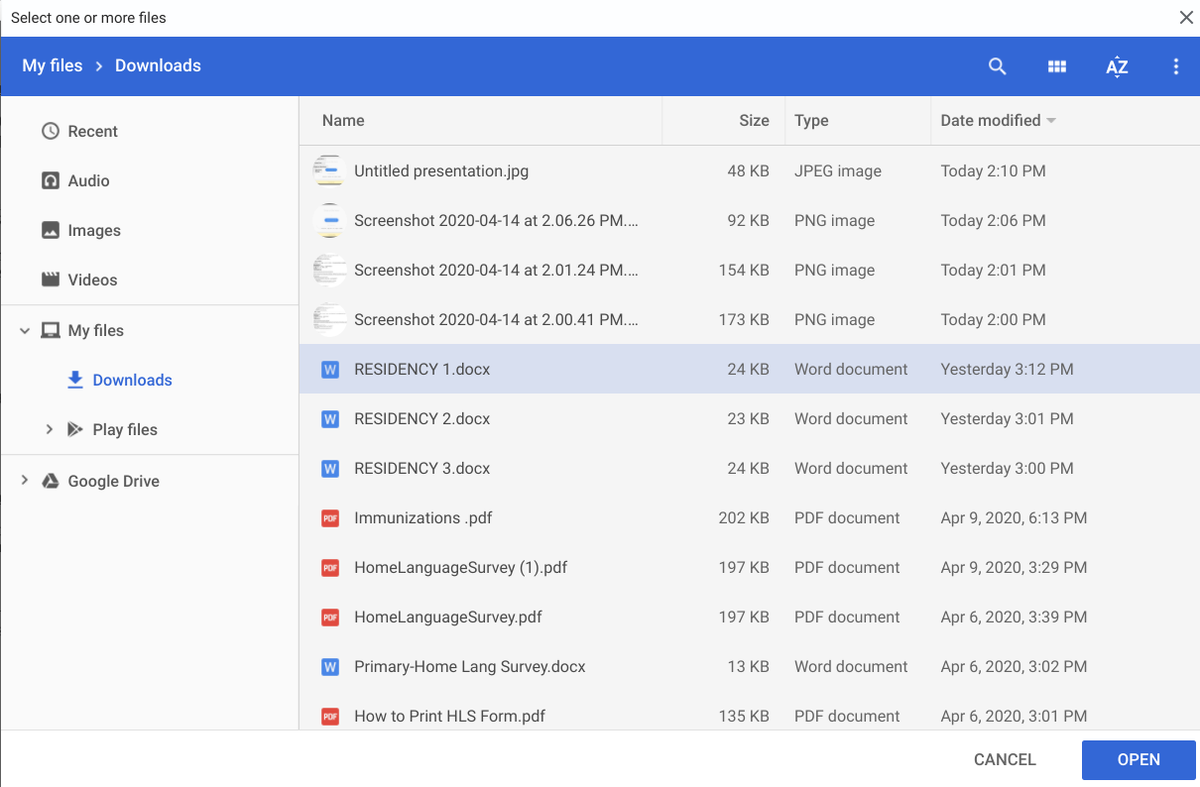Open the search icon in header
The width and height of the screenshot is (1200, 787).
pyautogui.click(x=997, y=66)
